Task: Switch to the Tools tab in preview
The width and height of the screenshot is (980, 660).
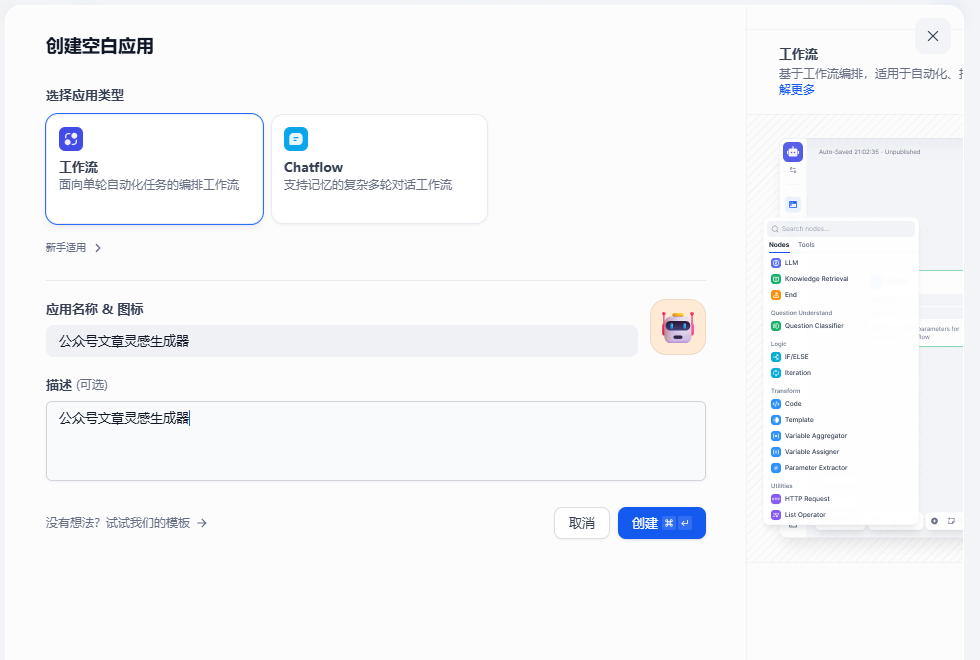Action: [x=806, y=245]
